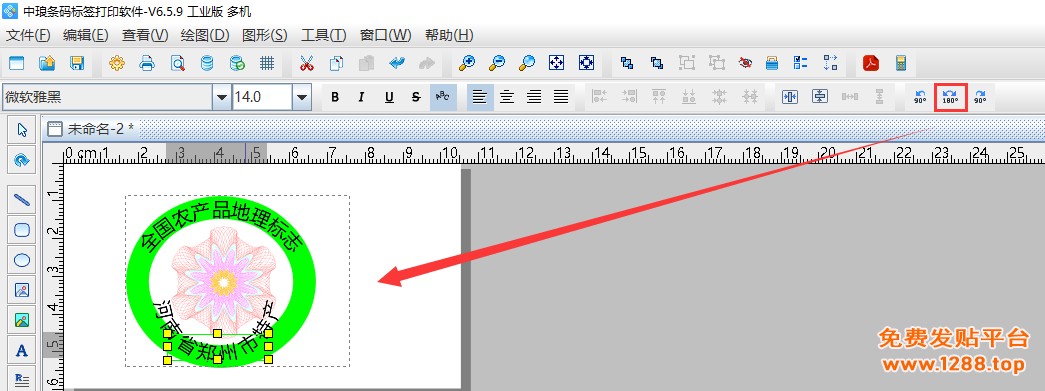Rotate selection 180 degrees button

[950, 97]
